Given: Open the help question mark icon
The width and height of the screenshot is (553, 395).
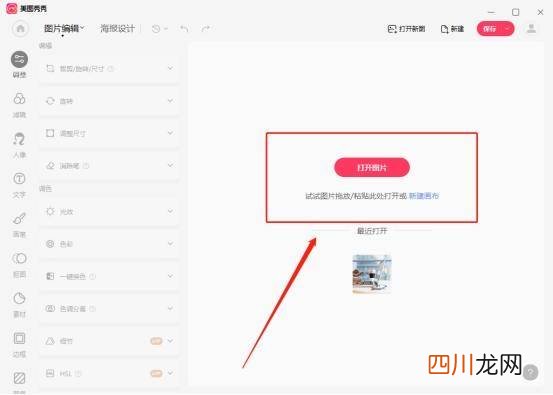Looking at the screenshot, I should [530, 372].
